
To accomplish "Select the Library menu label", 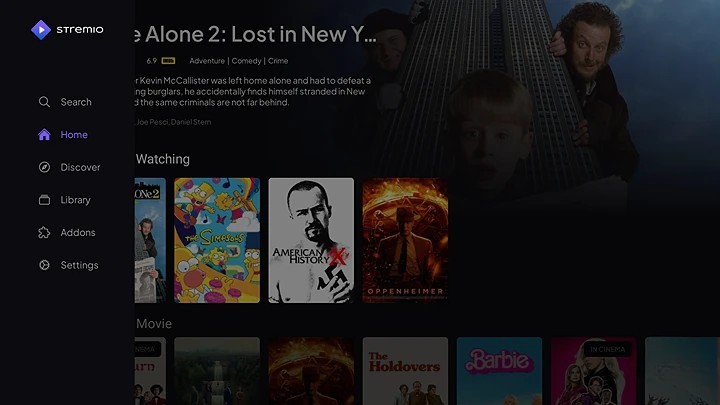I will click(75, 200).
